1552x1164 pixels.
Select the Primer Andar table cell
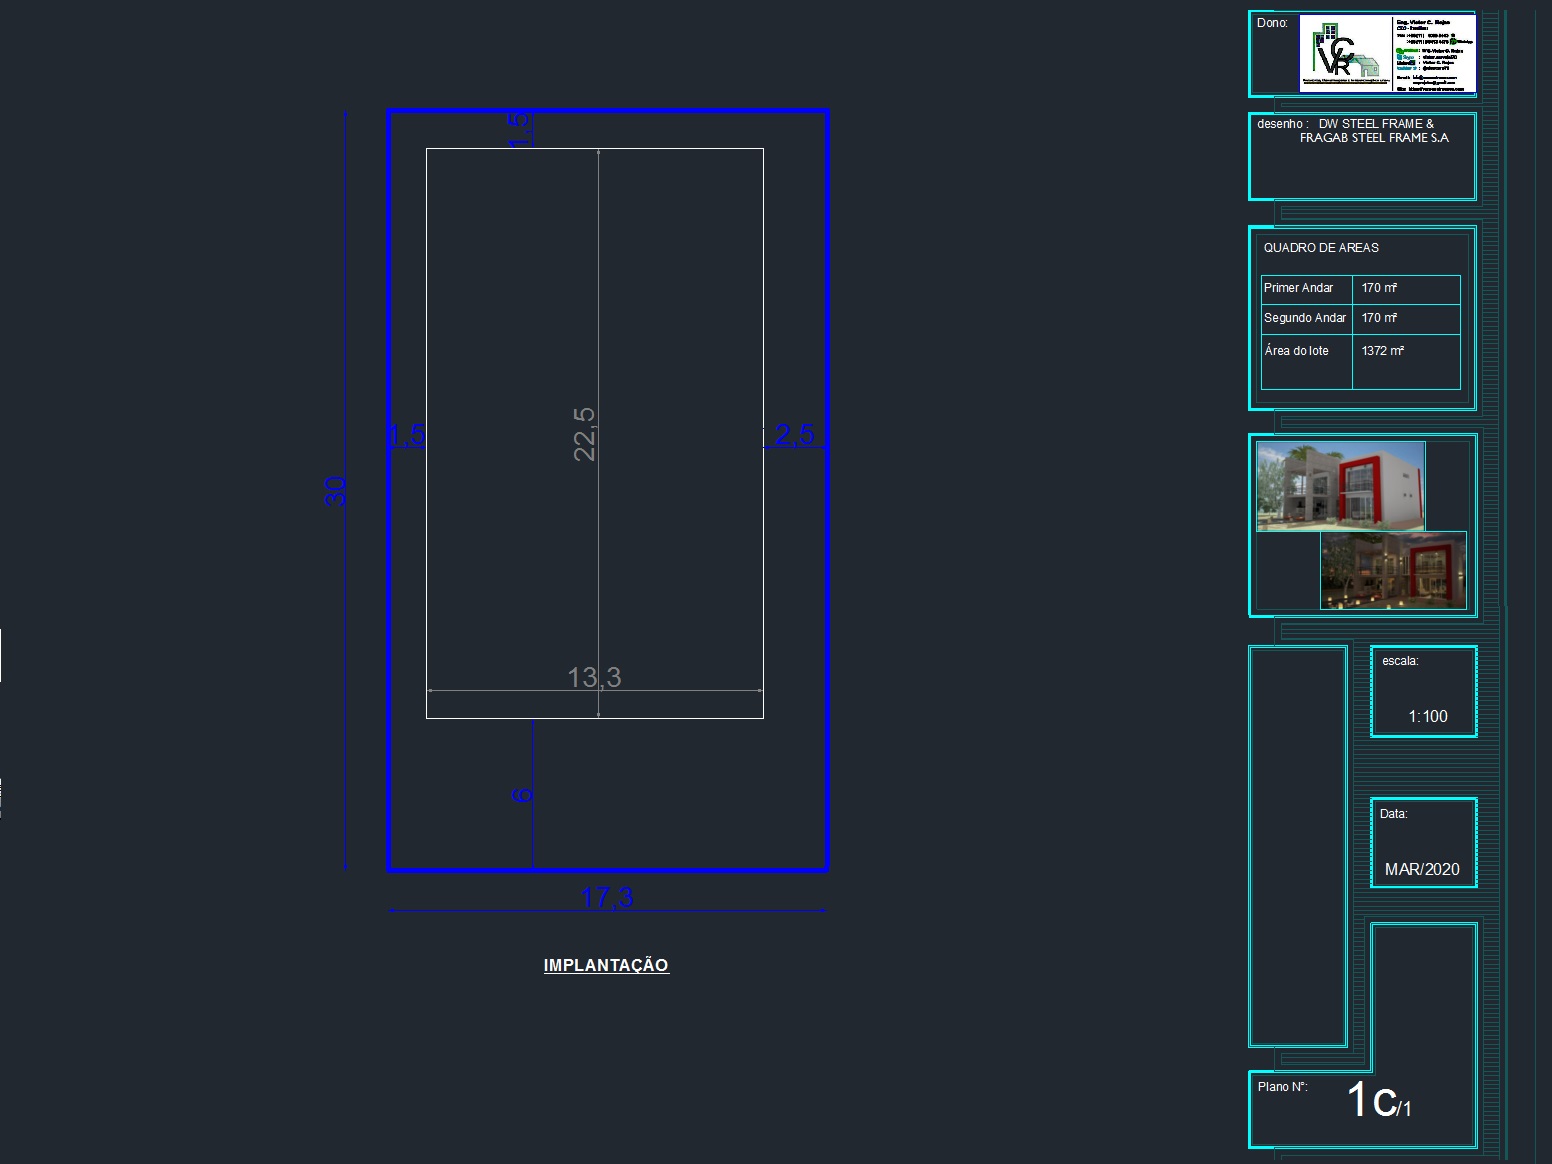pyautogui.click(x=1298, y=288)
